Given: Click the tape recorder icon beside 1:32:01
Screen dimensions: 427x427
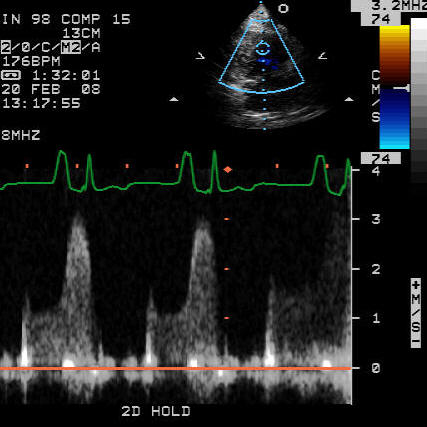Looking at the screenshot, I should point(11,75).
